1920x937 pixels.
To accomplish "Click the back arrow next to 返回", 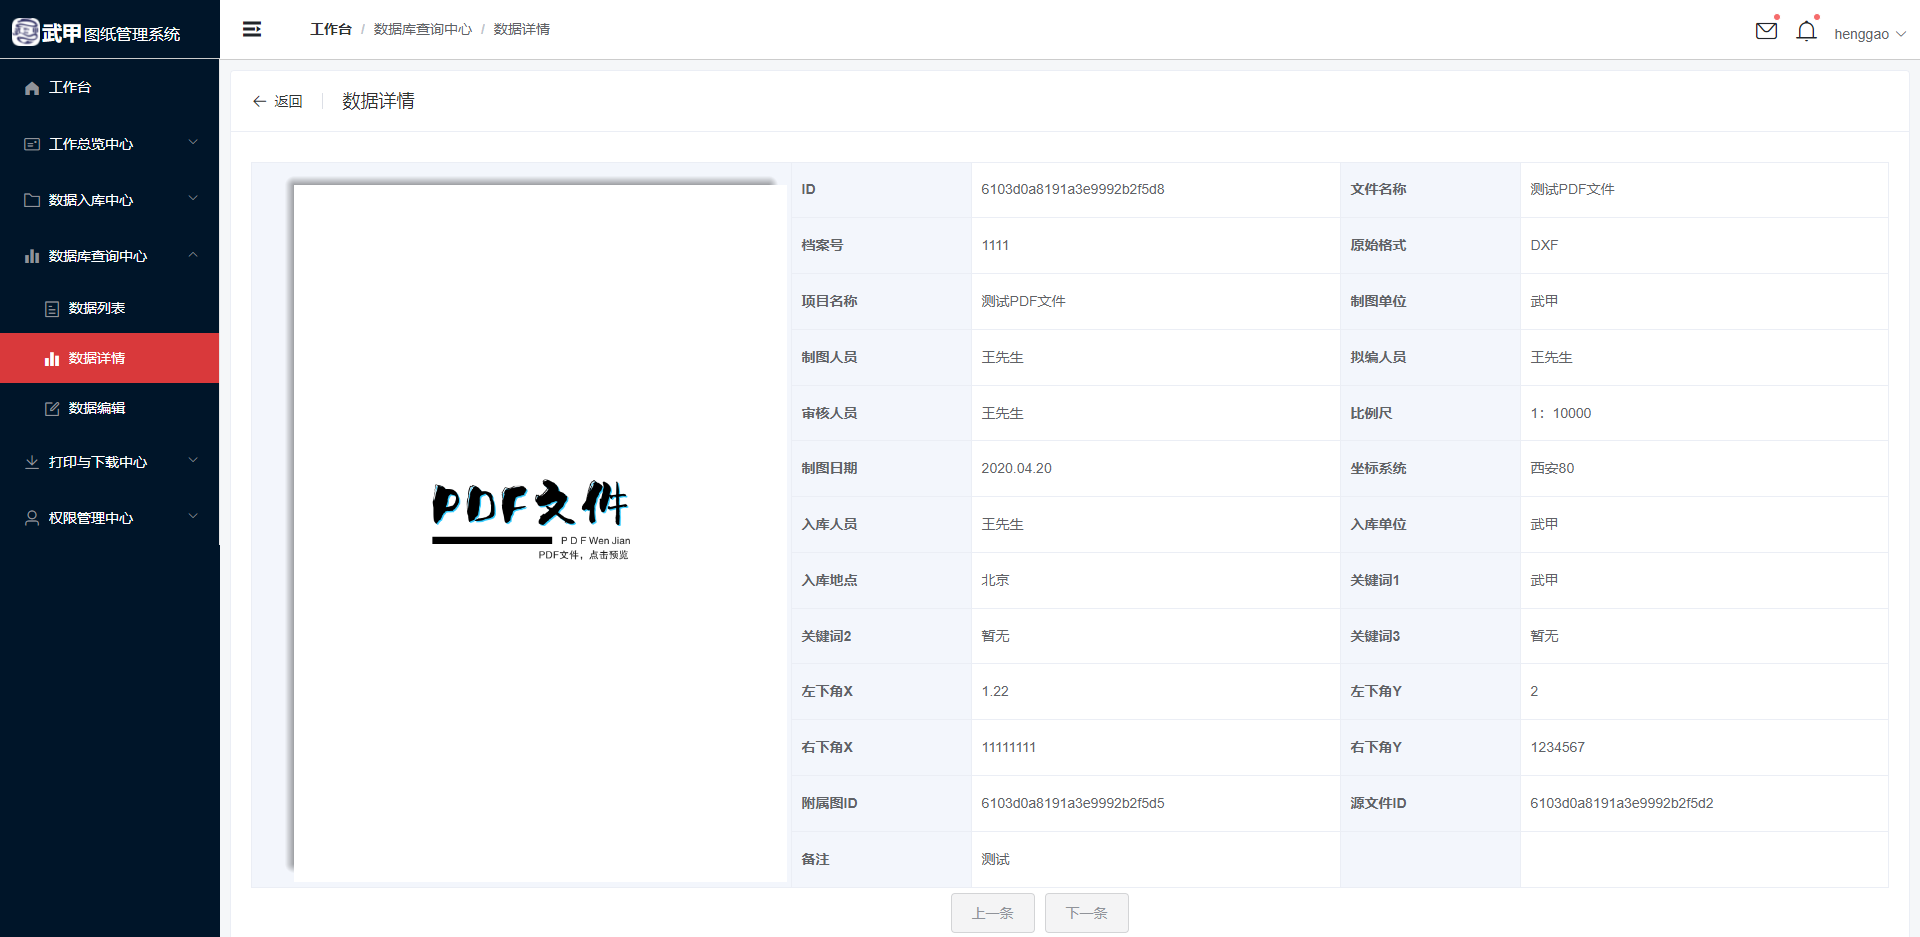I will tap(259, 101).
